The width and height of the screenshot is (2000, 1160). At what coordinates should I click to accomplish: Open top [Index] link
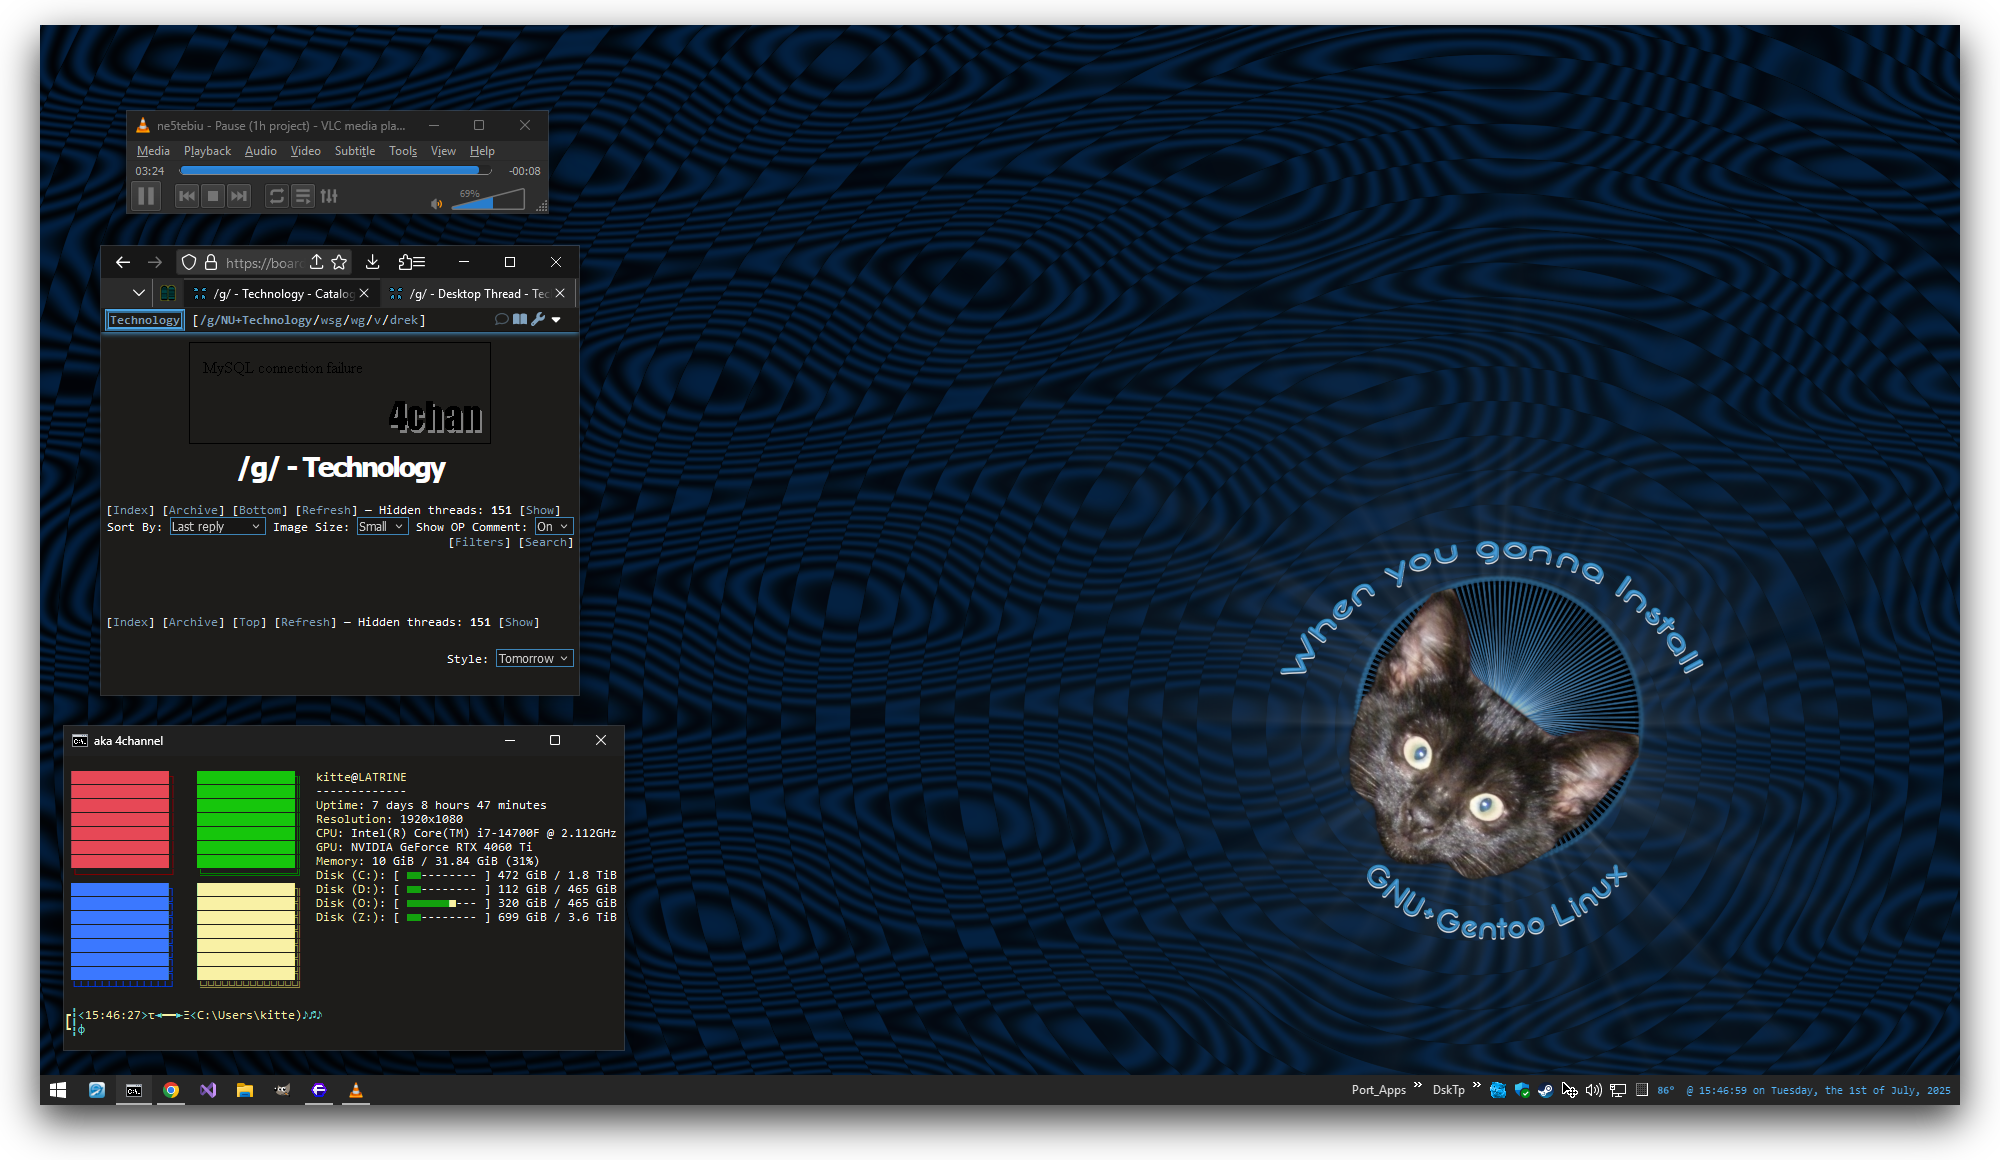click(131, 510)
